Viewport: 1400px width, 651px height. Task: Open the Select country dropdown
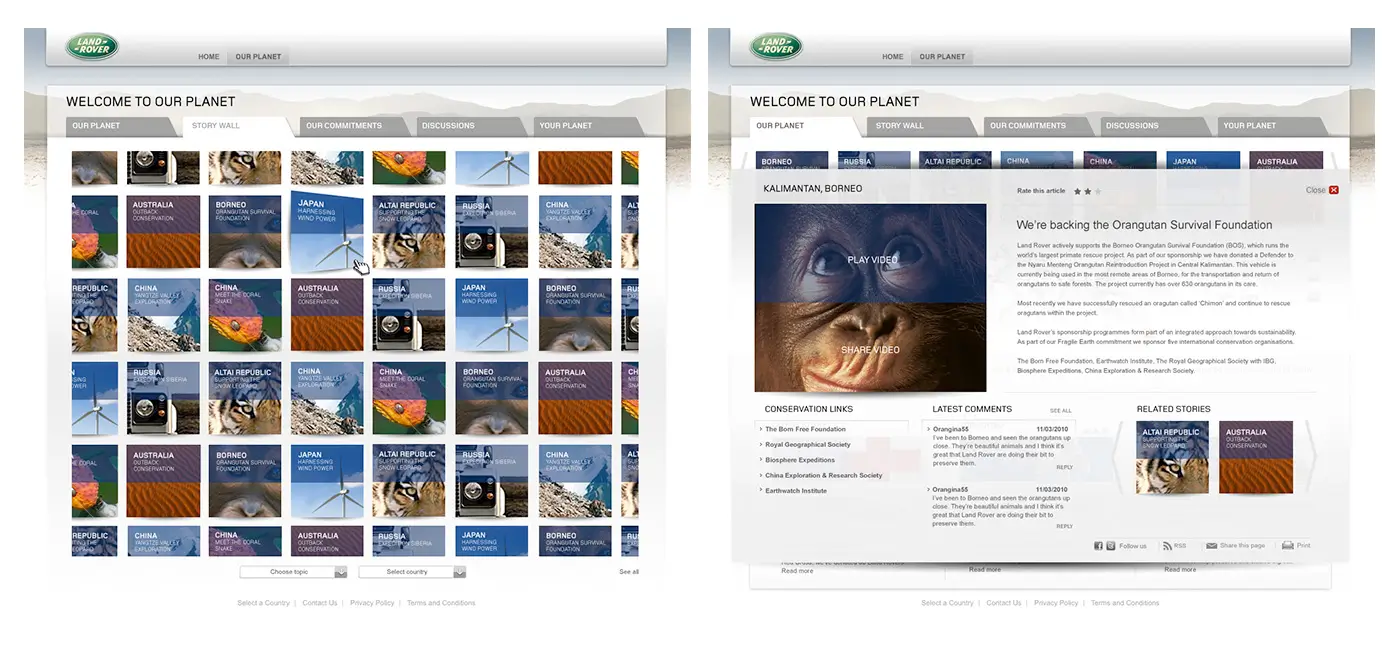point(412,572)
